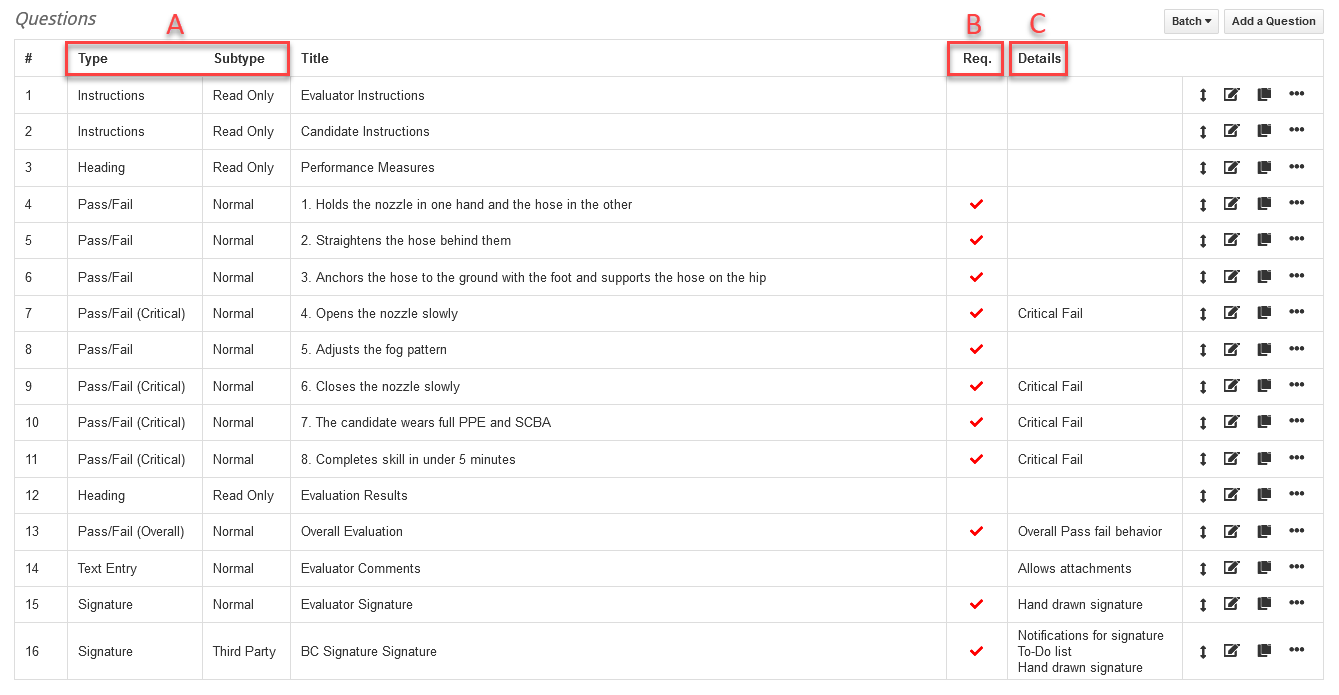Edit the Candidate Instructions question
This screenshot has width=1339, height=695.
[1231, 130]
